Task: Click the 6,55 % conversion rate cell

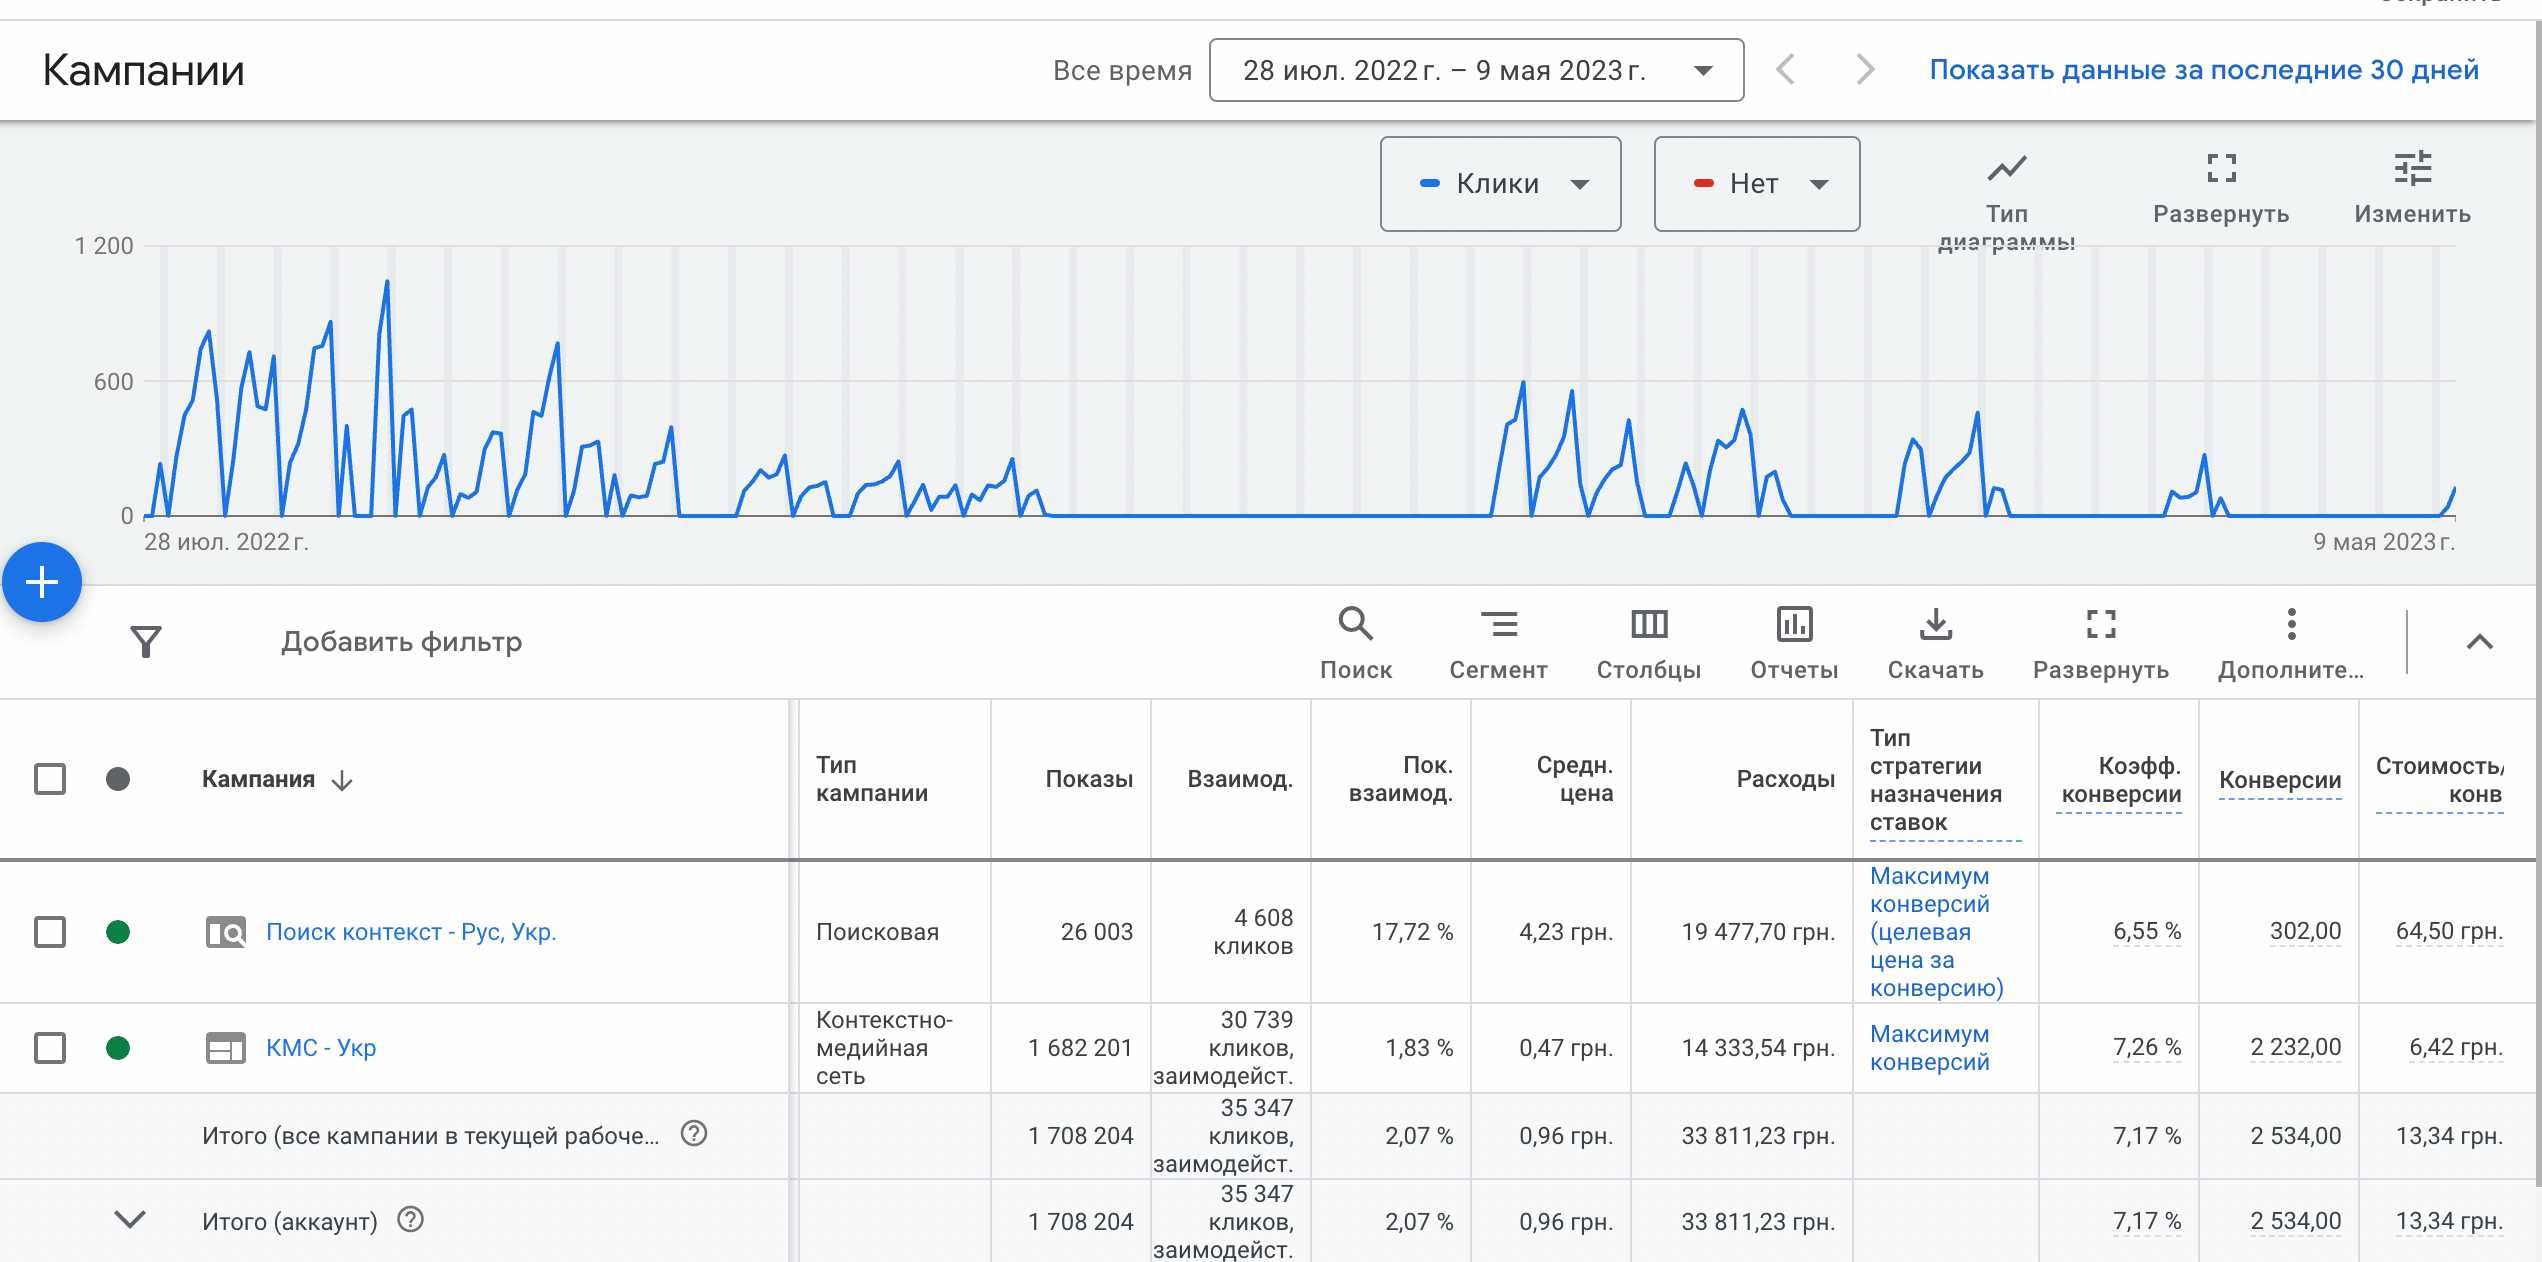Action: pyautogui.click(x=2147, y=931)
